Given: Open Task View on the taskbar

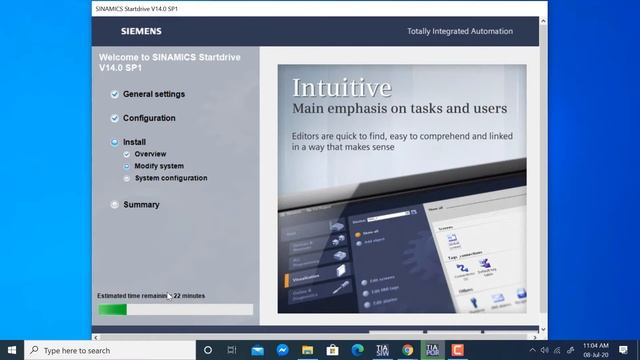Looking at the screenshot, I should click(x=232, y=350).
